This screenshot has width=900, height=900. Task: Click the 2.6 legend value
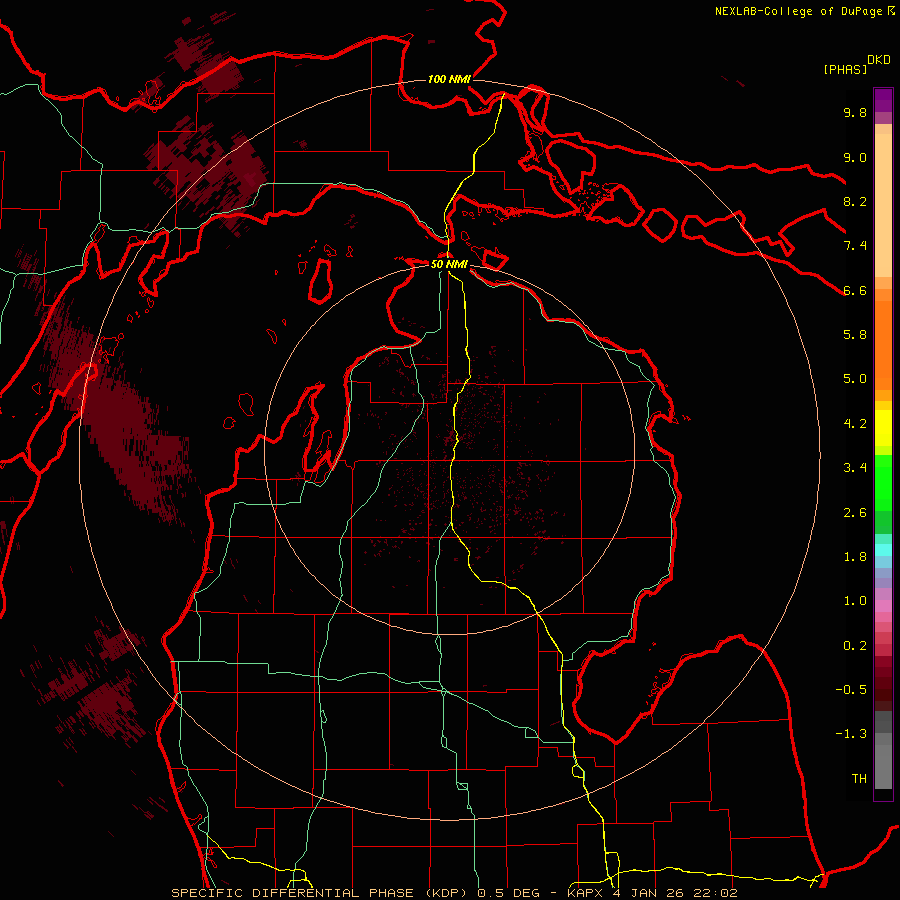pos(855,513)
